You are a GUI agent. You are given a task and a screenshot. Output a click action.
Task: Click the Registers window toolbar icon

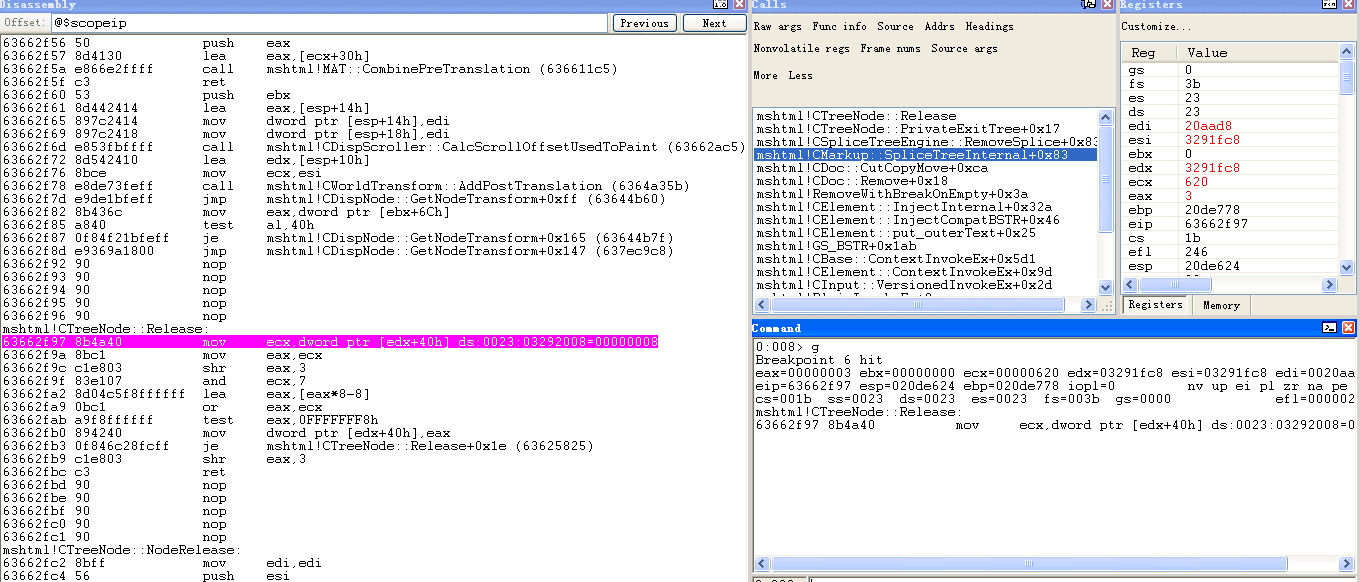click(x=1329, y=5)
